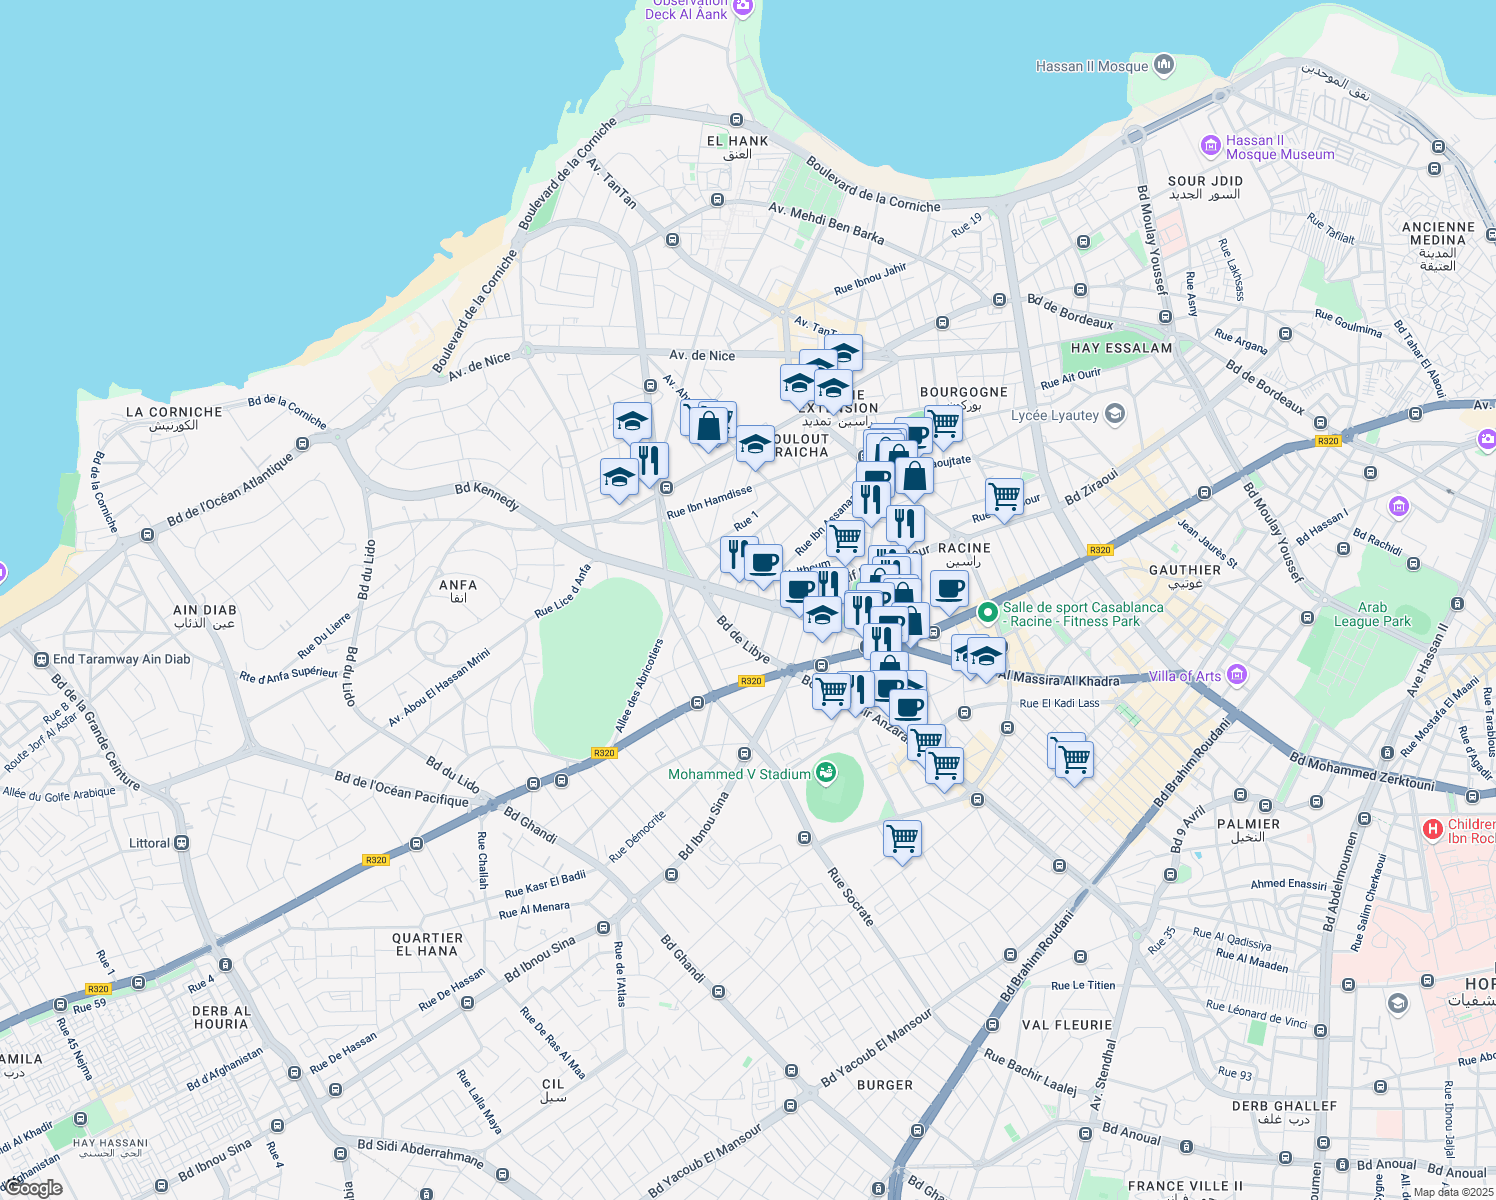The width and height of the screenshot is (1496, 1200).
Task: Click the ANCIENNE MEDINA label
Action: pos(1438,246)
